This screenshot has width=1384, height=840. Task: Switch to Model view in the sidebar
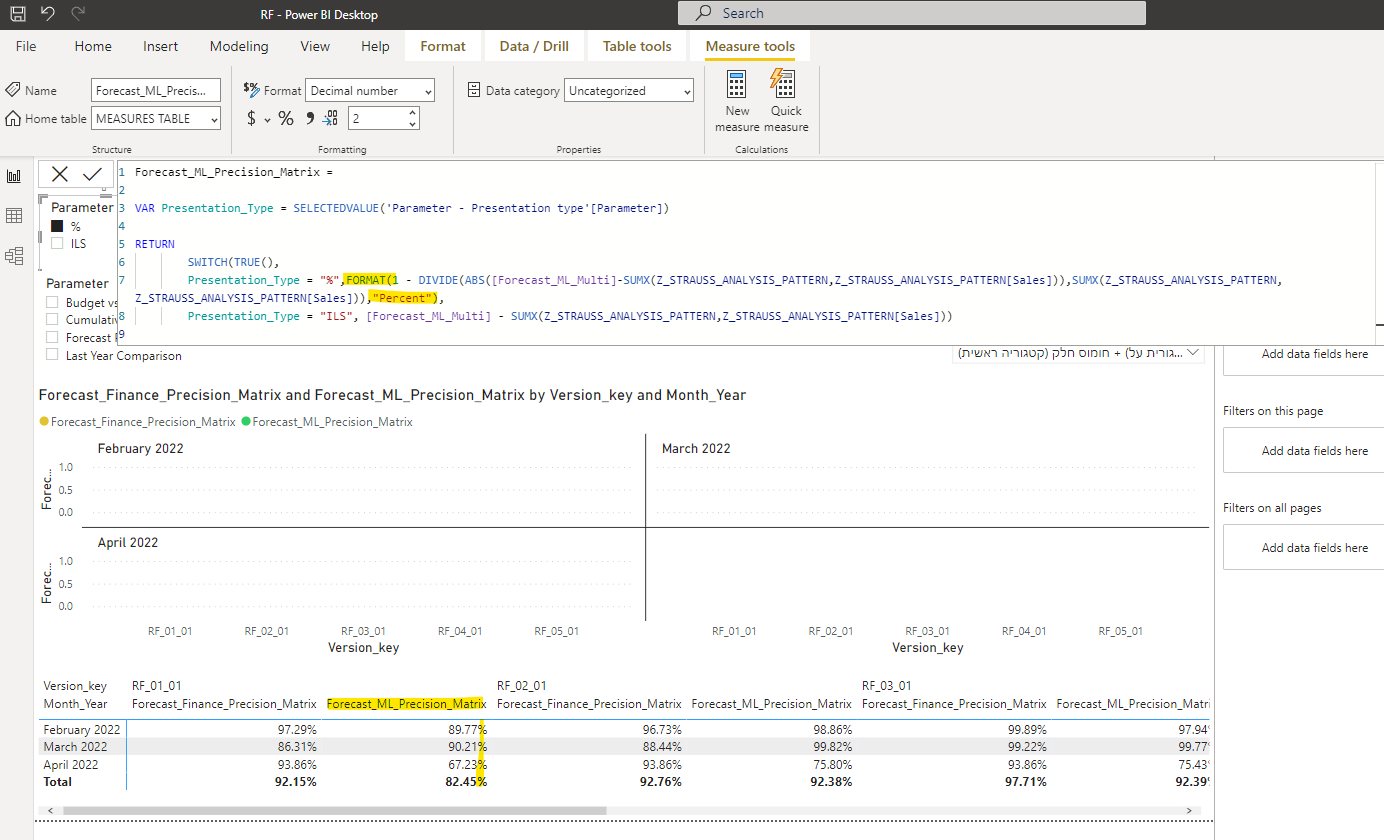(14, 256)
